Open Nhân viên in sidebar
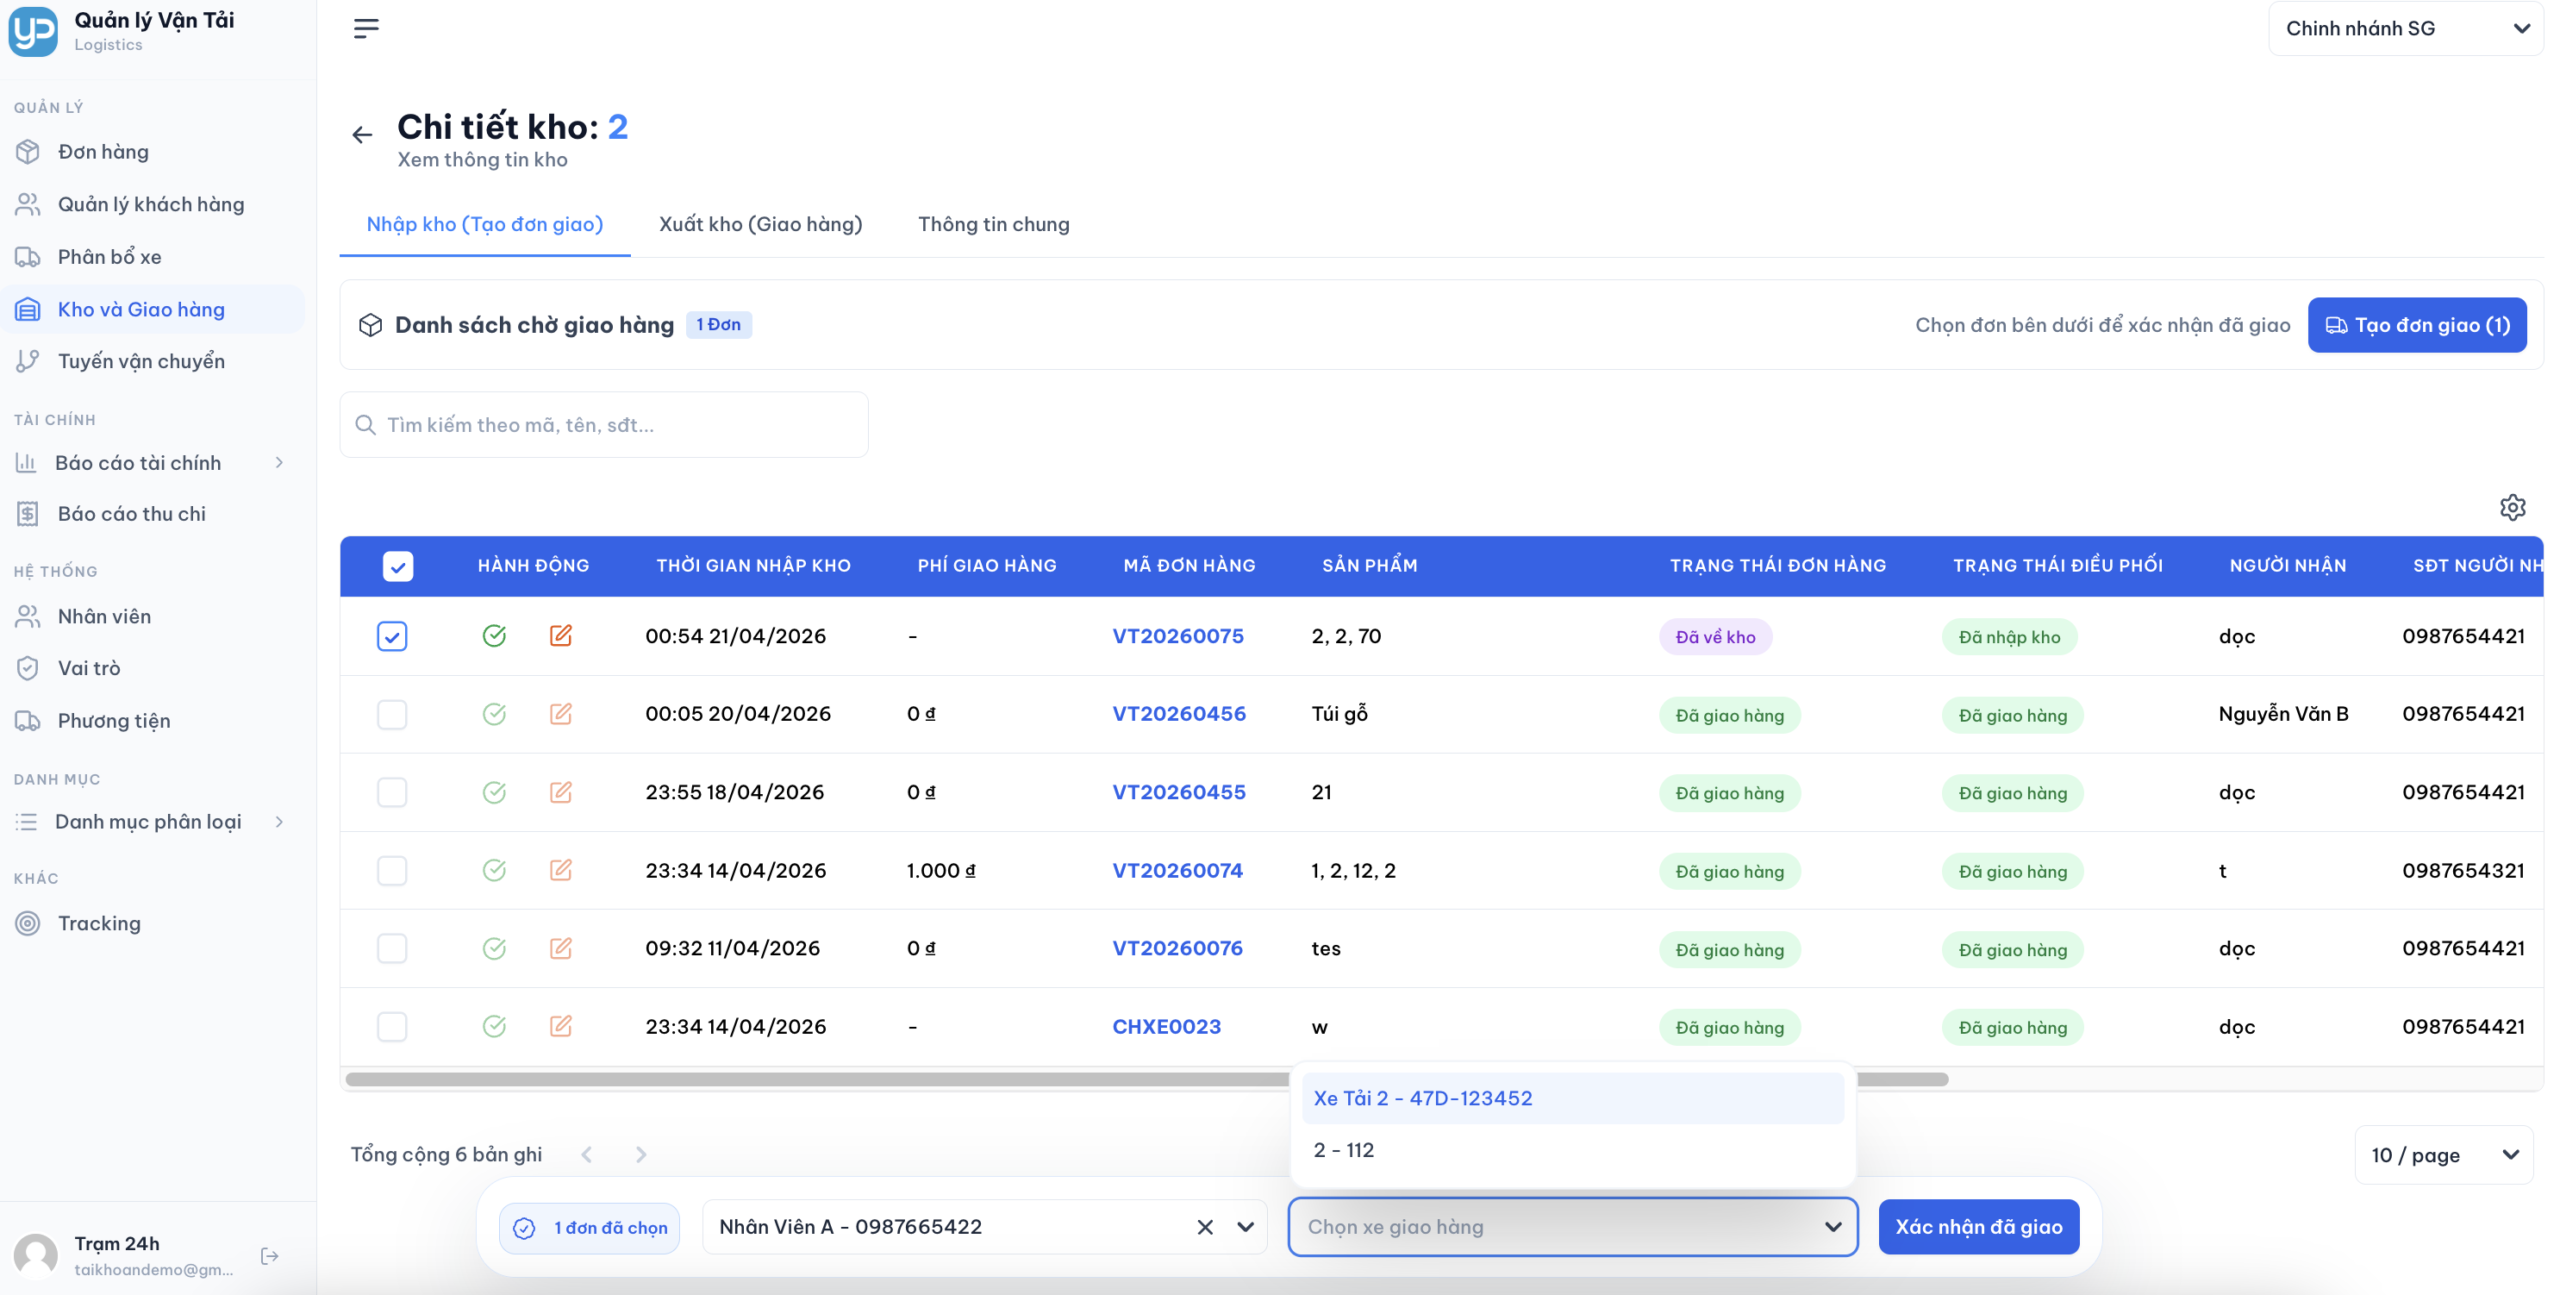 pyautogui.click(x=150, y=616)
